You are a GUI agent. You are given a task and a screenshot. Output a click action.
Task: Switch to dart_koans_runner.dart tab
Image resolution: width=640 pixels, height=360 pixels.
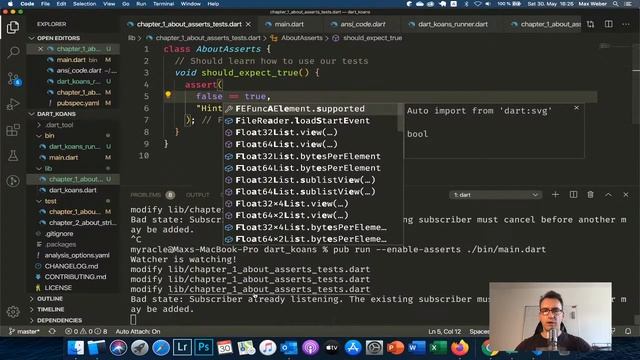point(452,24)
